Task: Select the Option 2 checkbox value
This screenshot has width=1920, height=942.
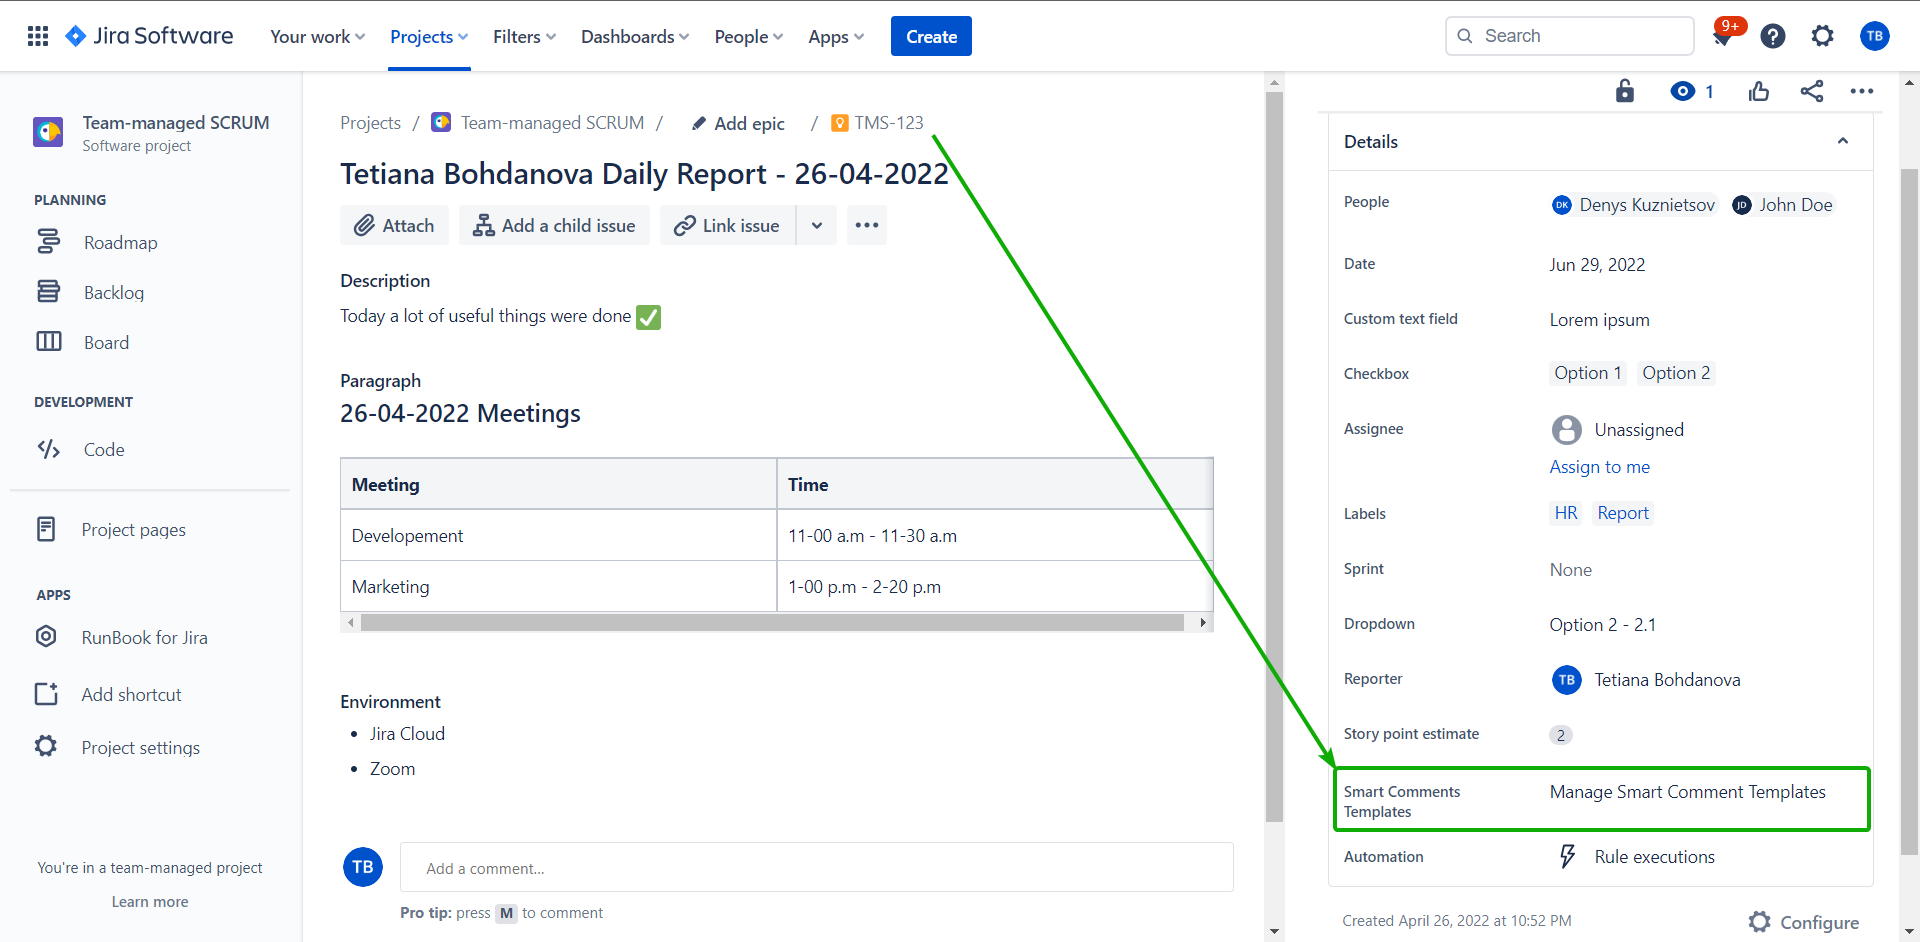Action: 1675,373
